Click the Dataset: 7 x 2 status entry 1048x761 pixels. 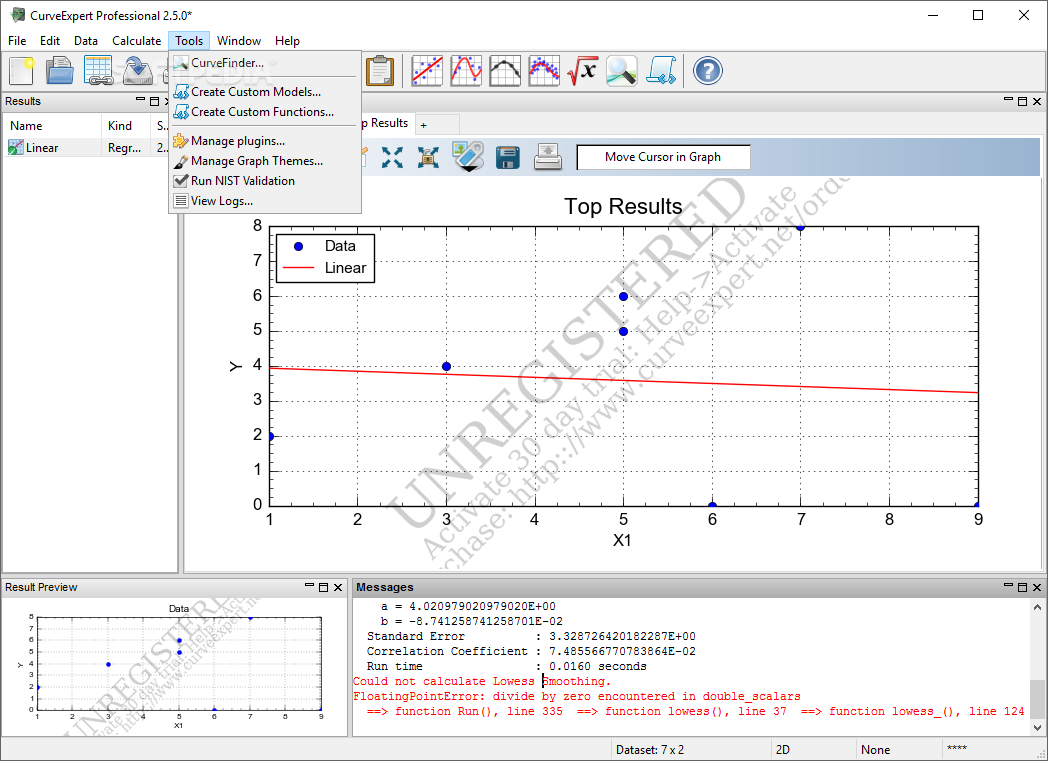[x=650, y=750]
